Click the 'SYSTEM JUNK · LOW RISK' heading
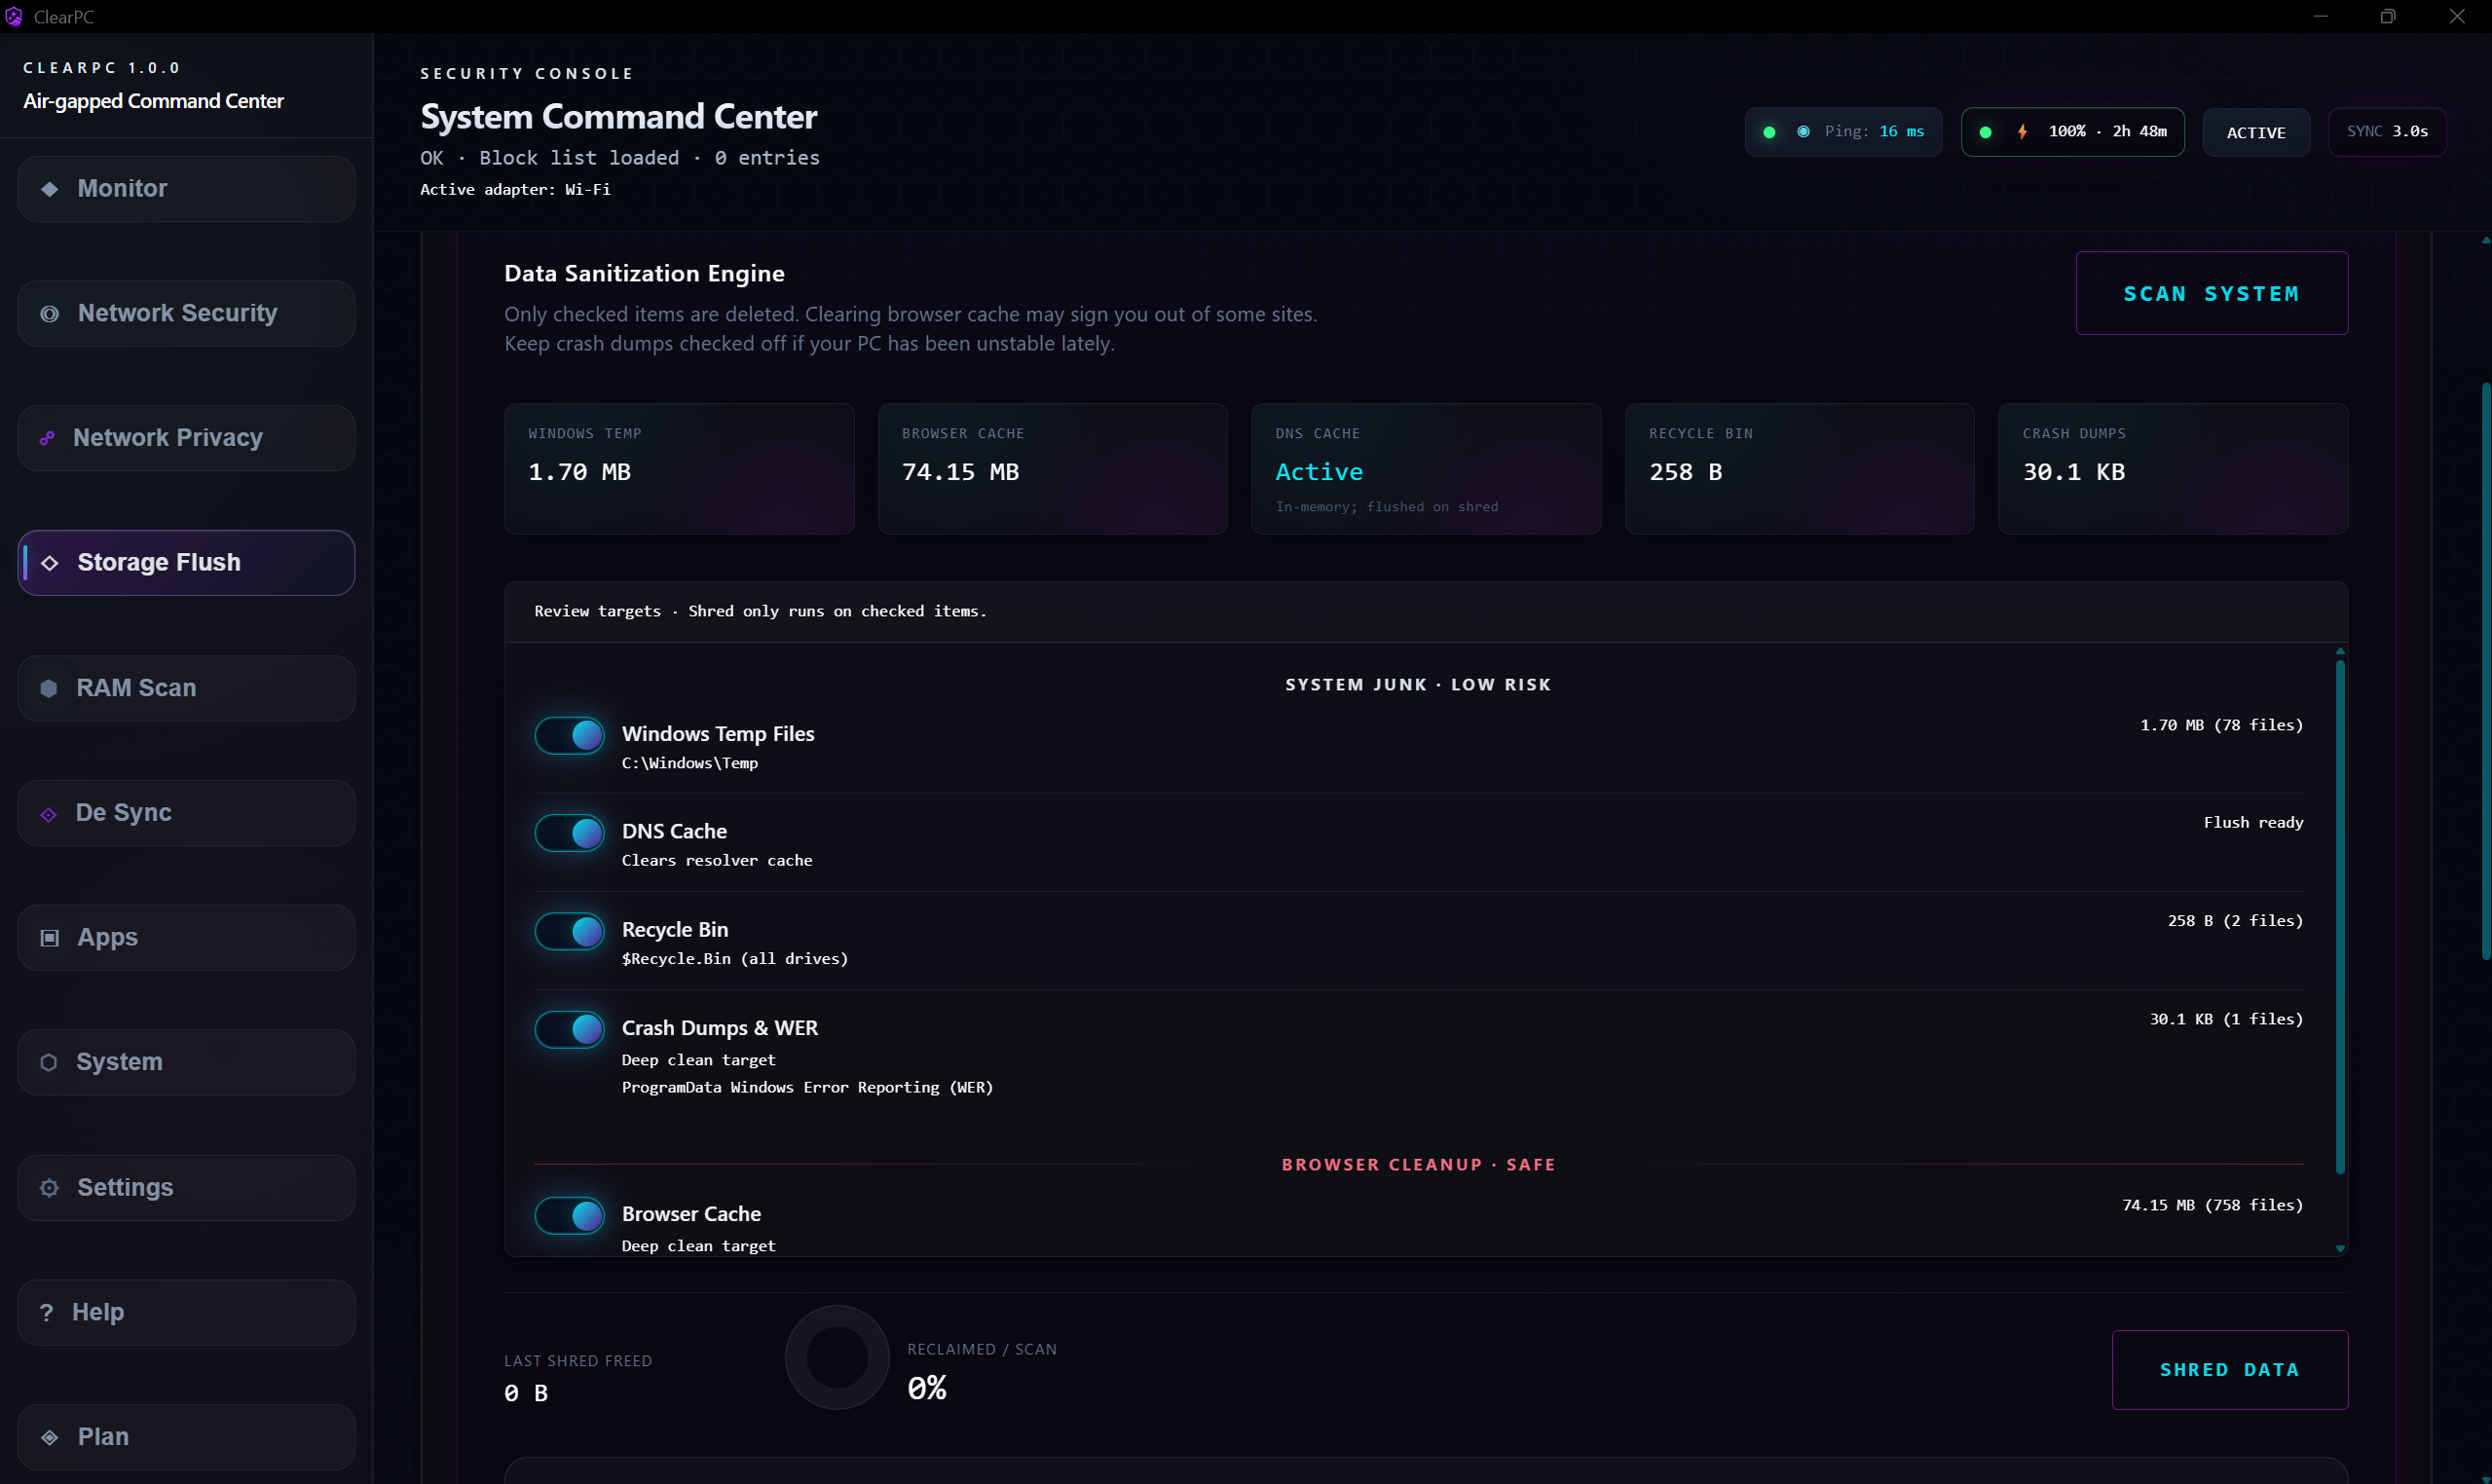 click(1418, 685)
